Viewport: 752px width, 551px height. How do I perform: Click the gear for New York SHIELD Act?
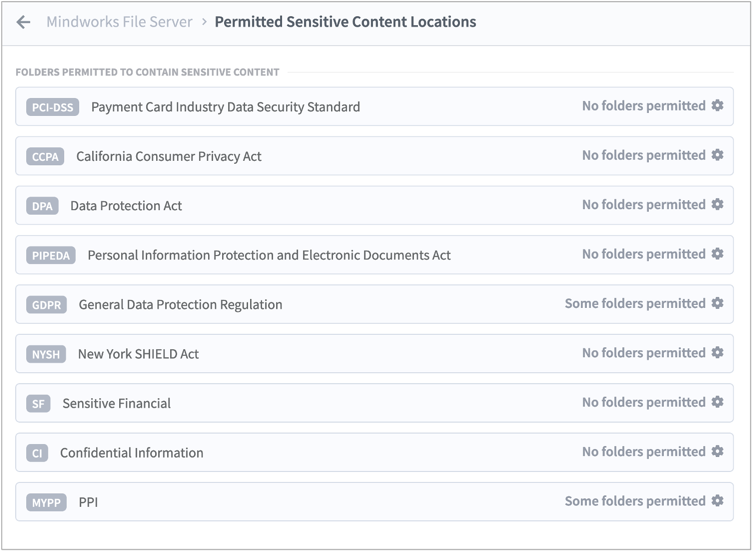(717, 353)
